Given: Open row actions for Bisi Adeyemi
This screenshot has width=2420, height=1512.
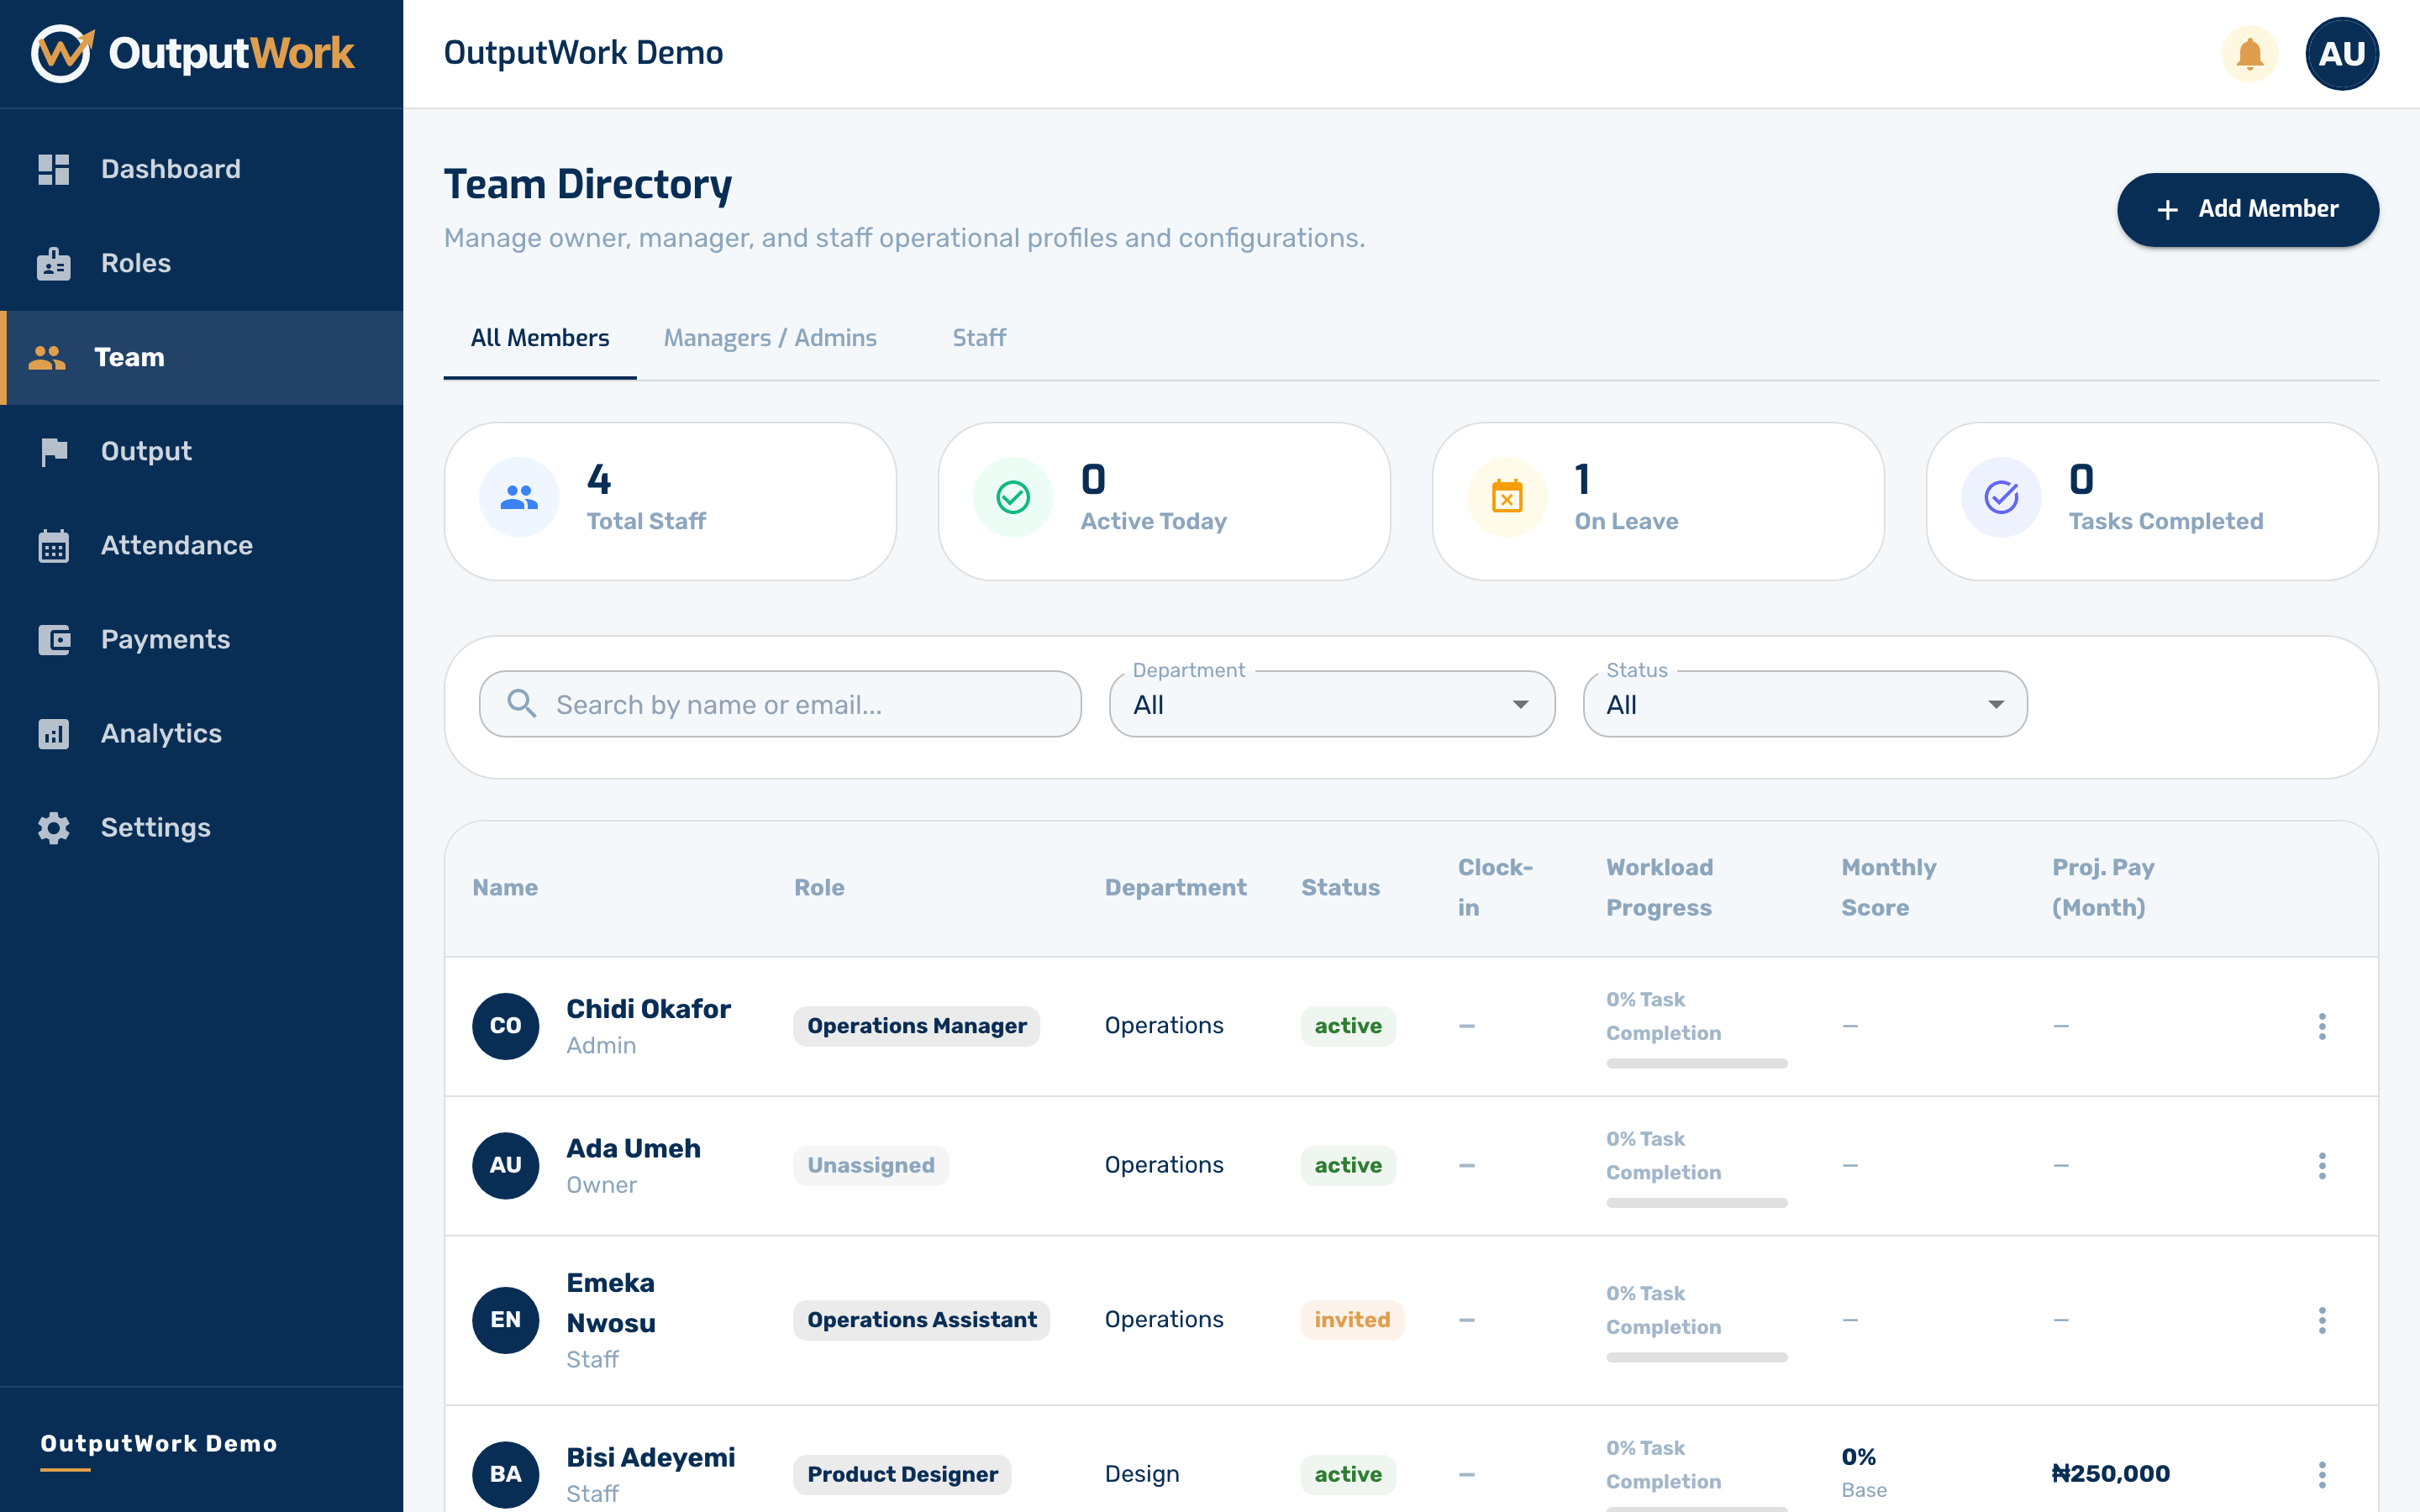Looking at the screenshot, I should 2322,1474.
